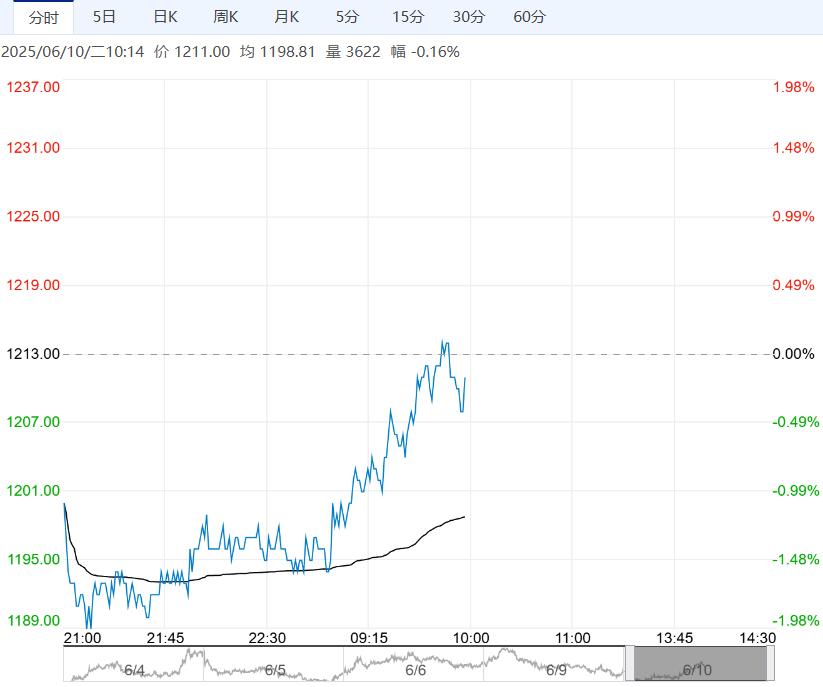The width and height of the screenshot is (823, 687).
Task: Switch to 周K weekly candlestick view
Action: coord(226,17)
